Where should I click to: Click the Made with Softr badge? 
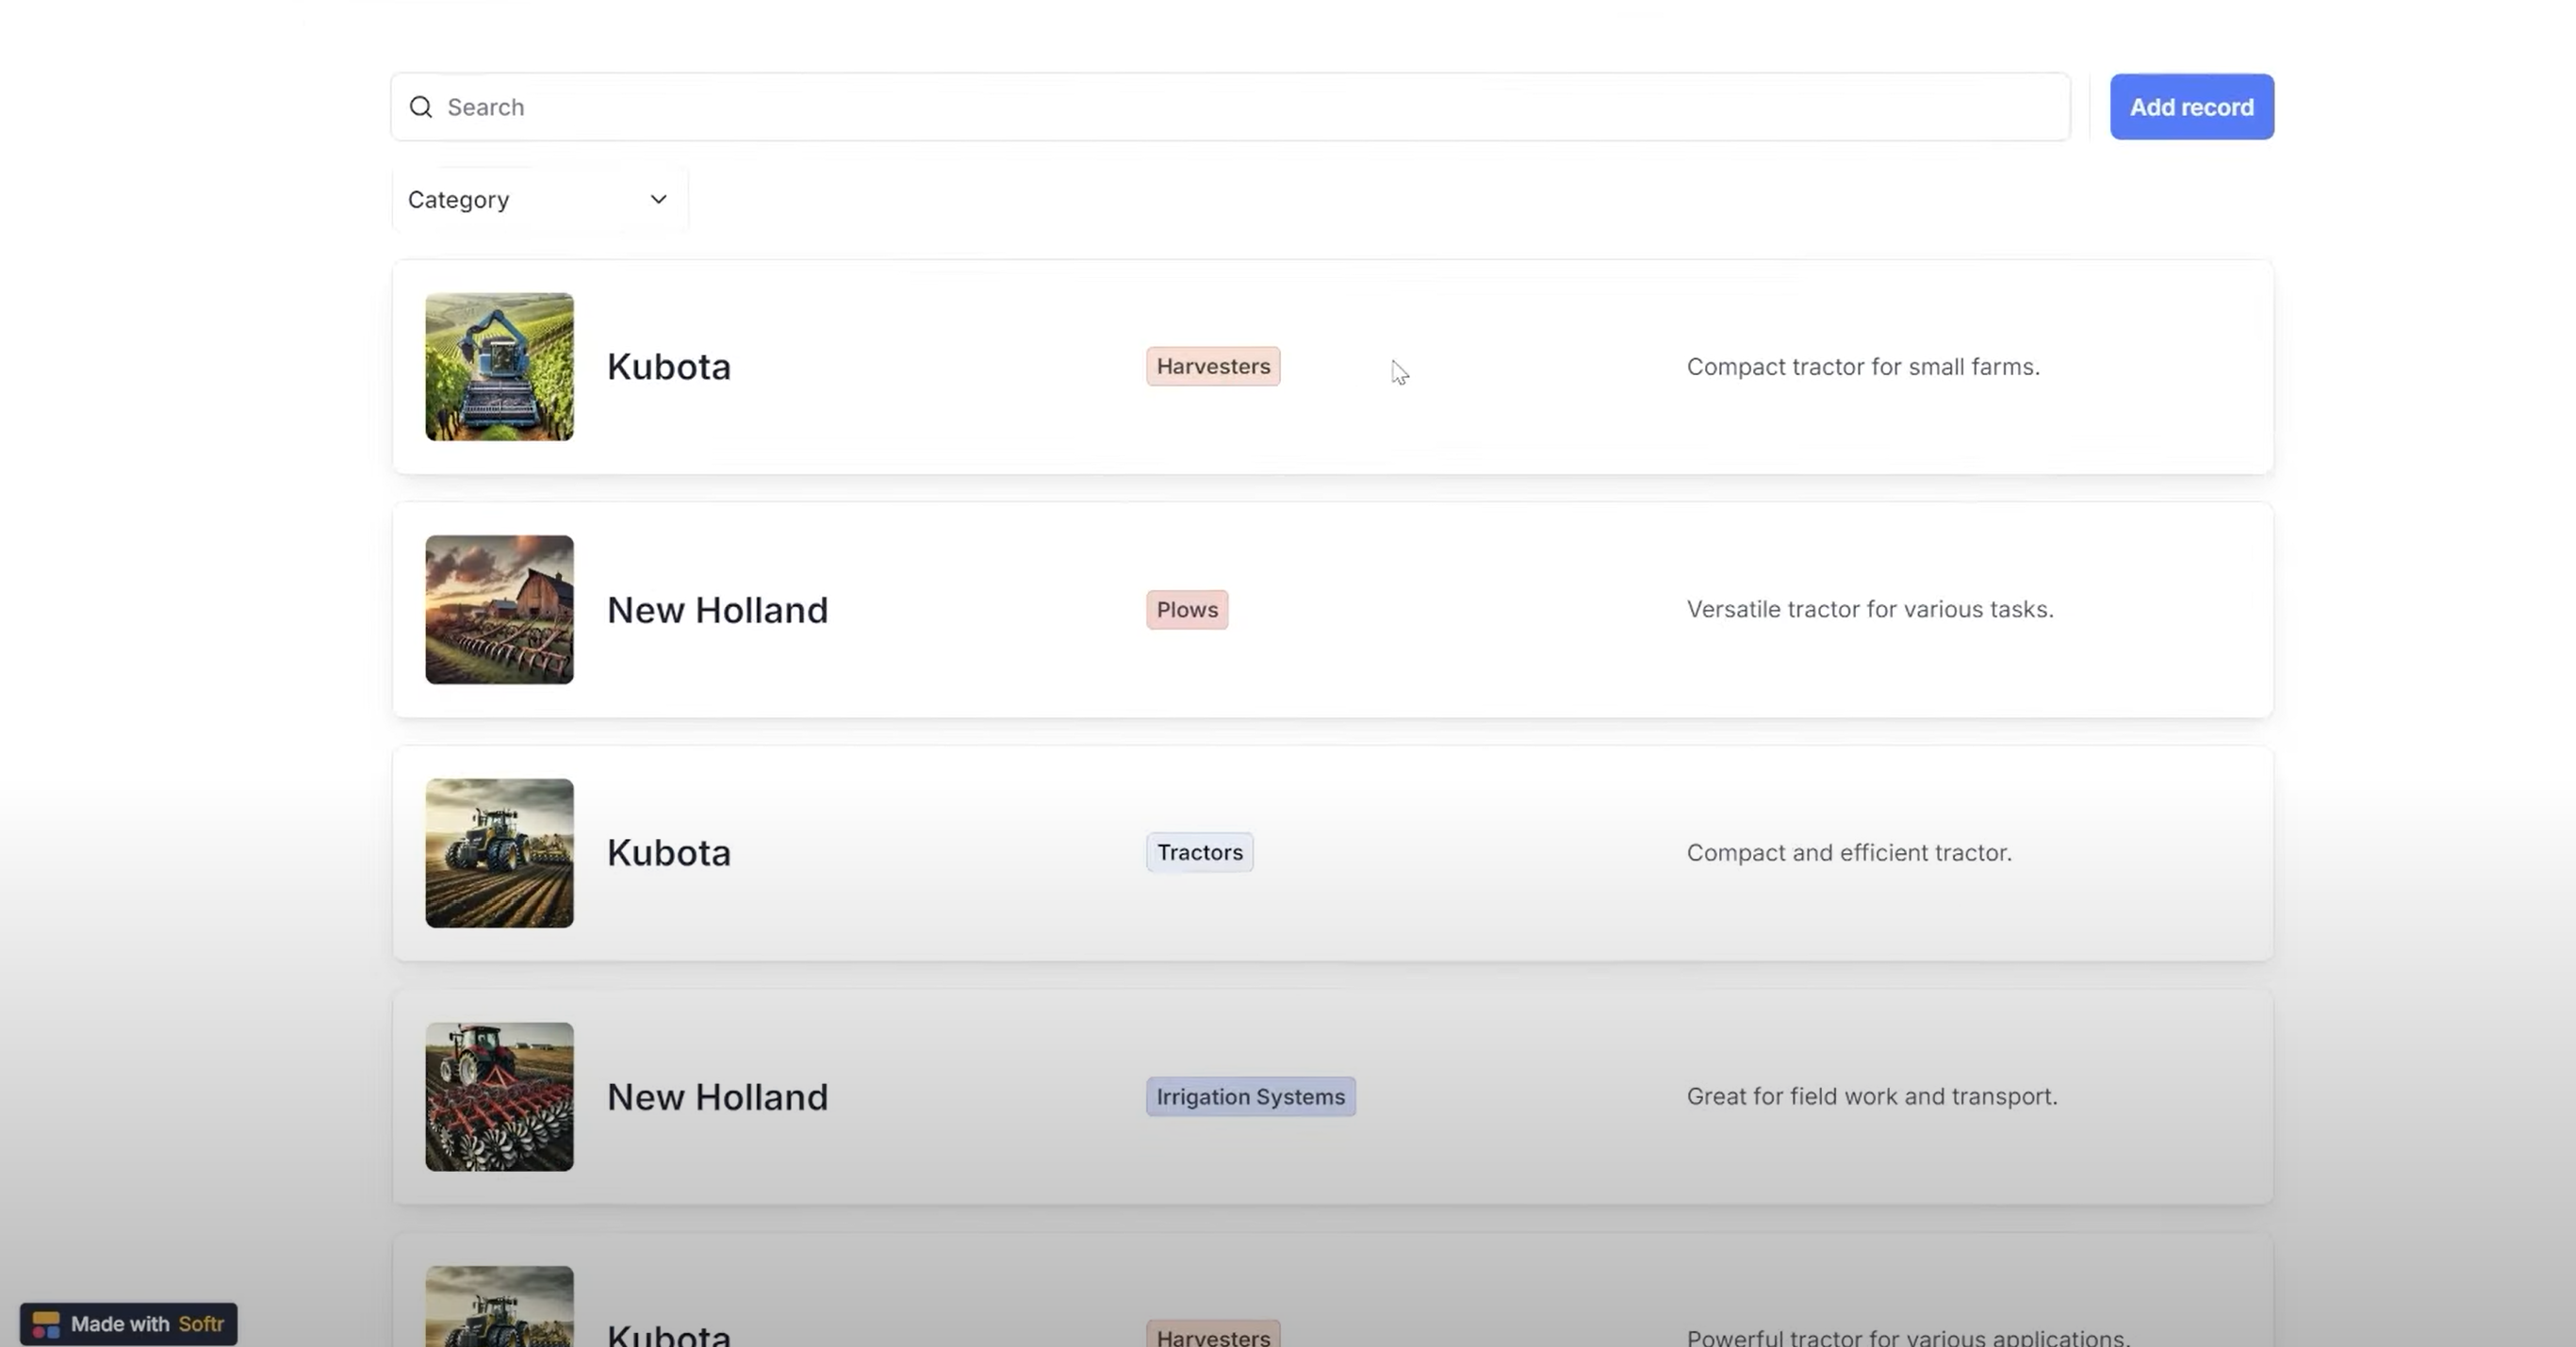129,1324
